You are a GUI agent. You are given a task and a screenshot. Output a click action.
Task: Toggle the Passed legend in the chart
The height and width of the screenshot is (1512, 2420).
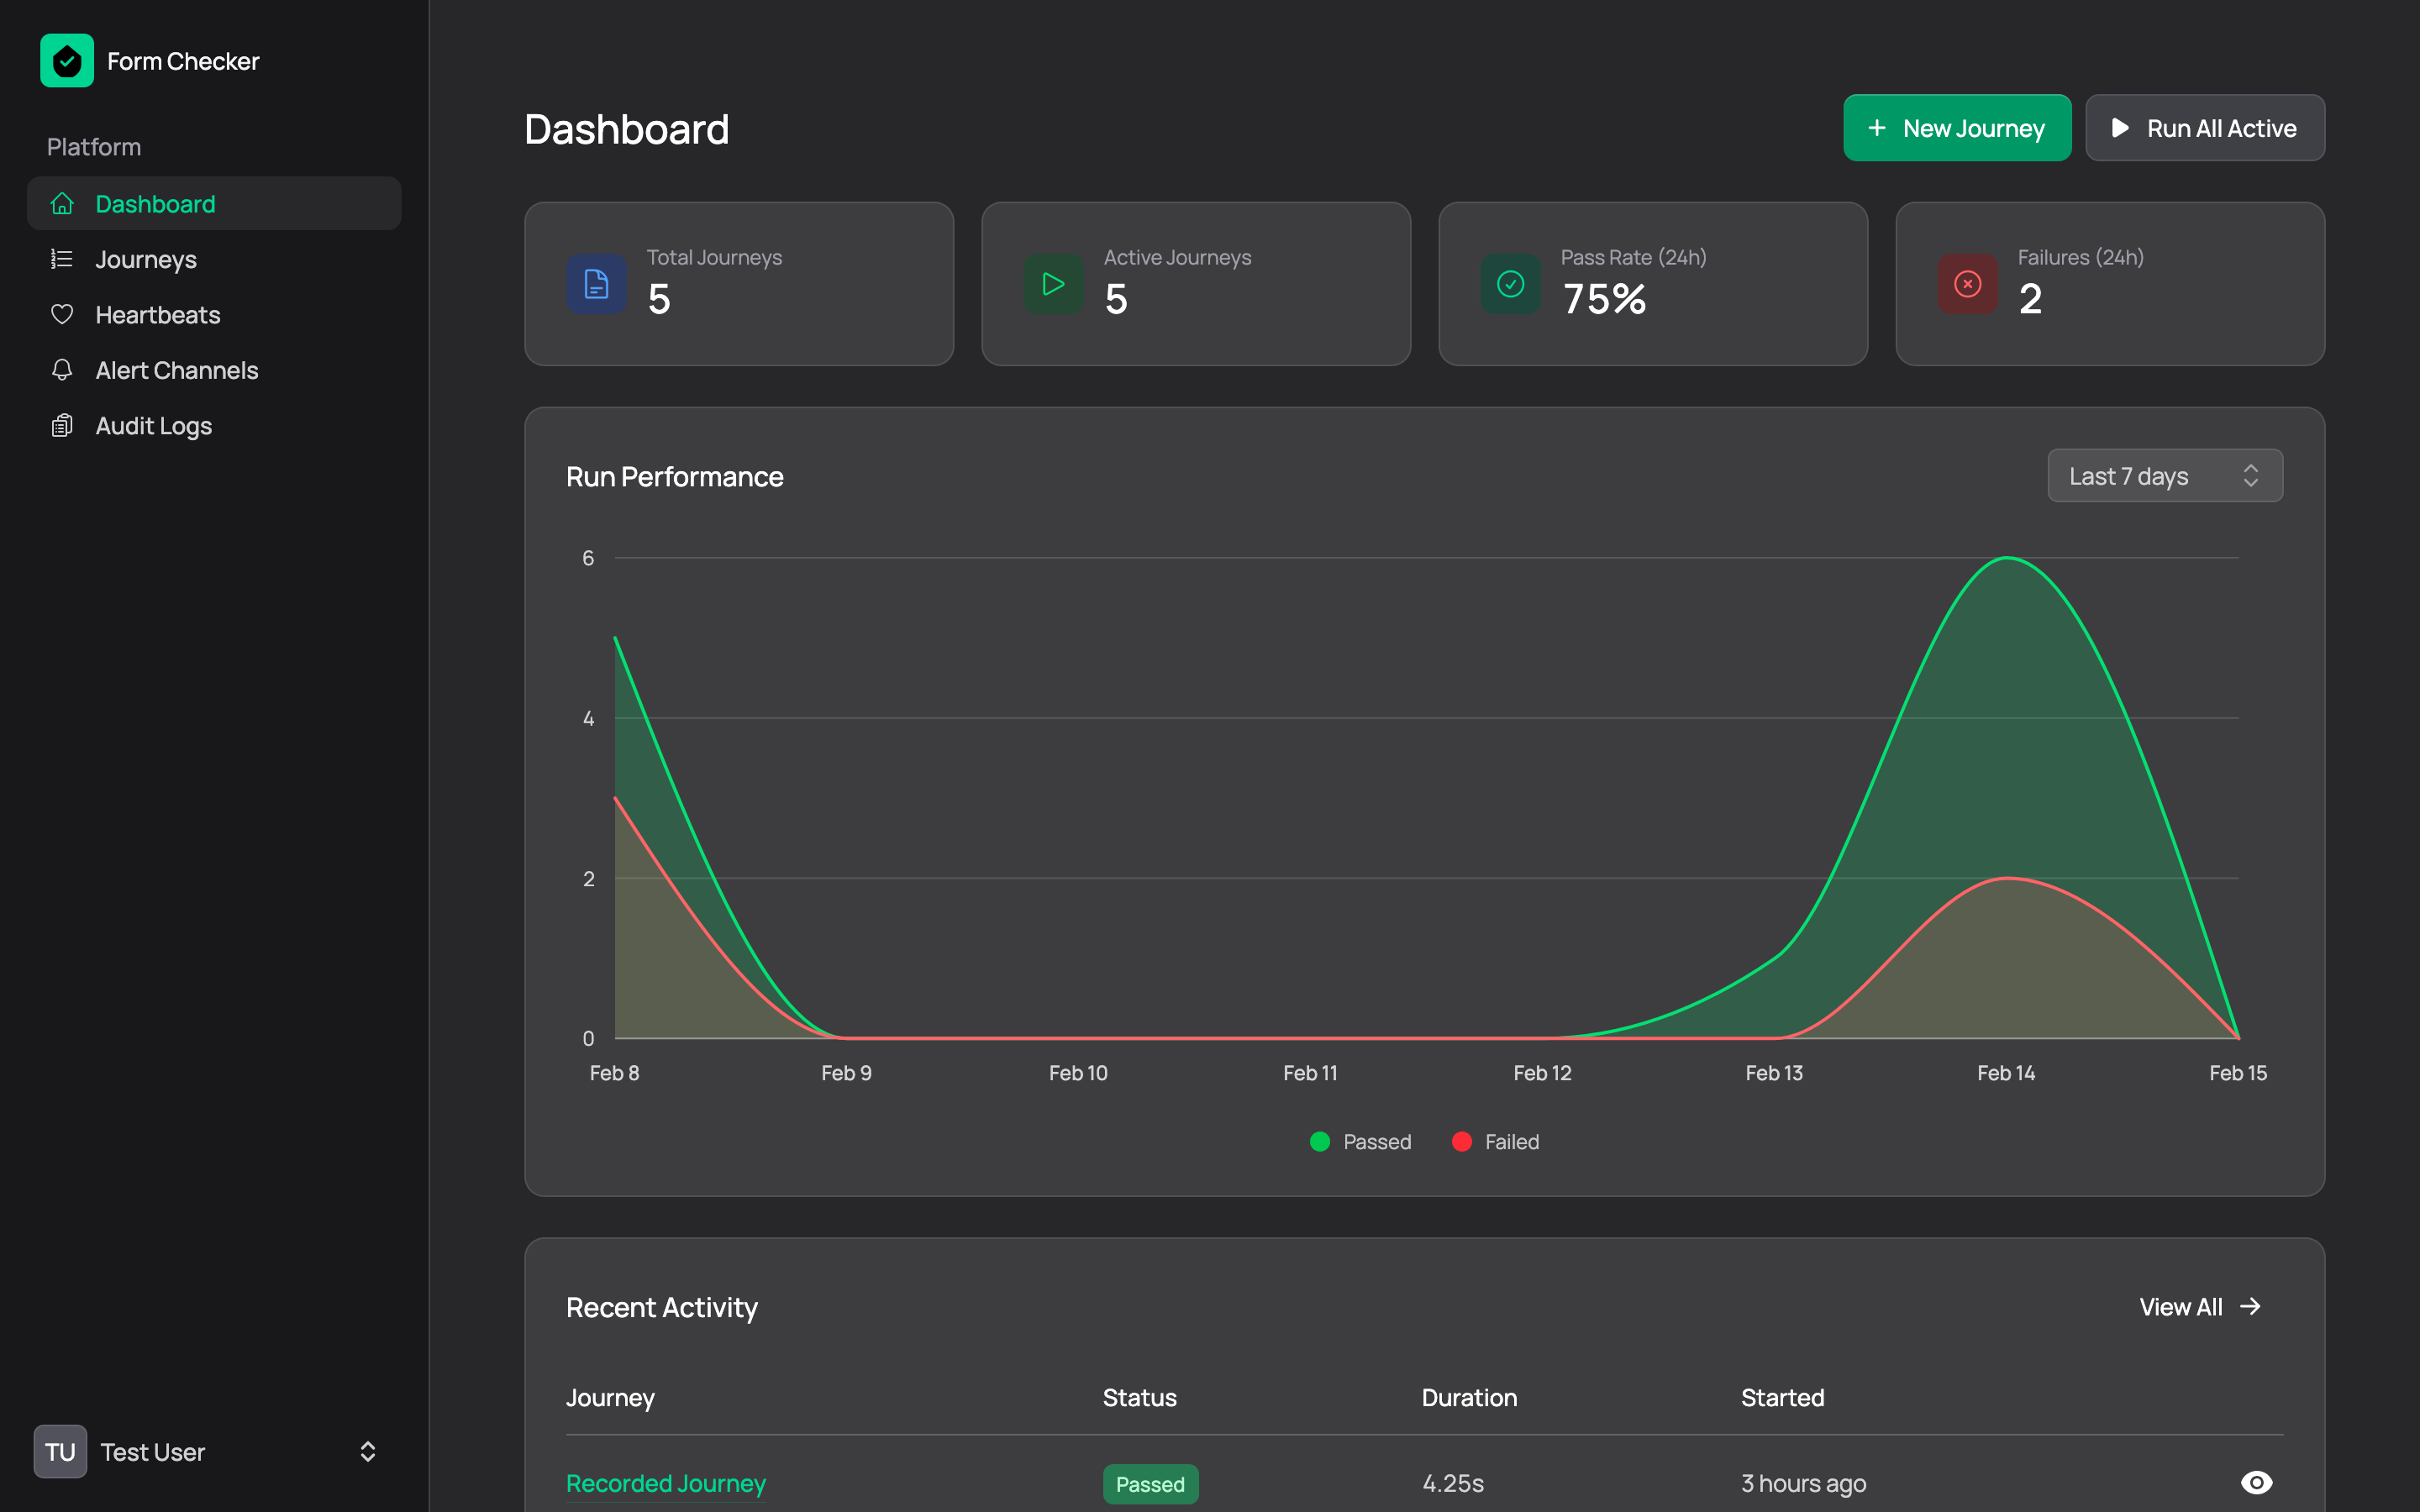(x=1360, y=1141)
